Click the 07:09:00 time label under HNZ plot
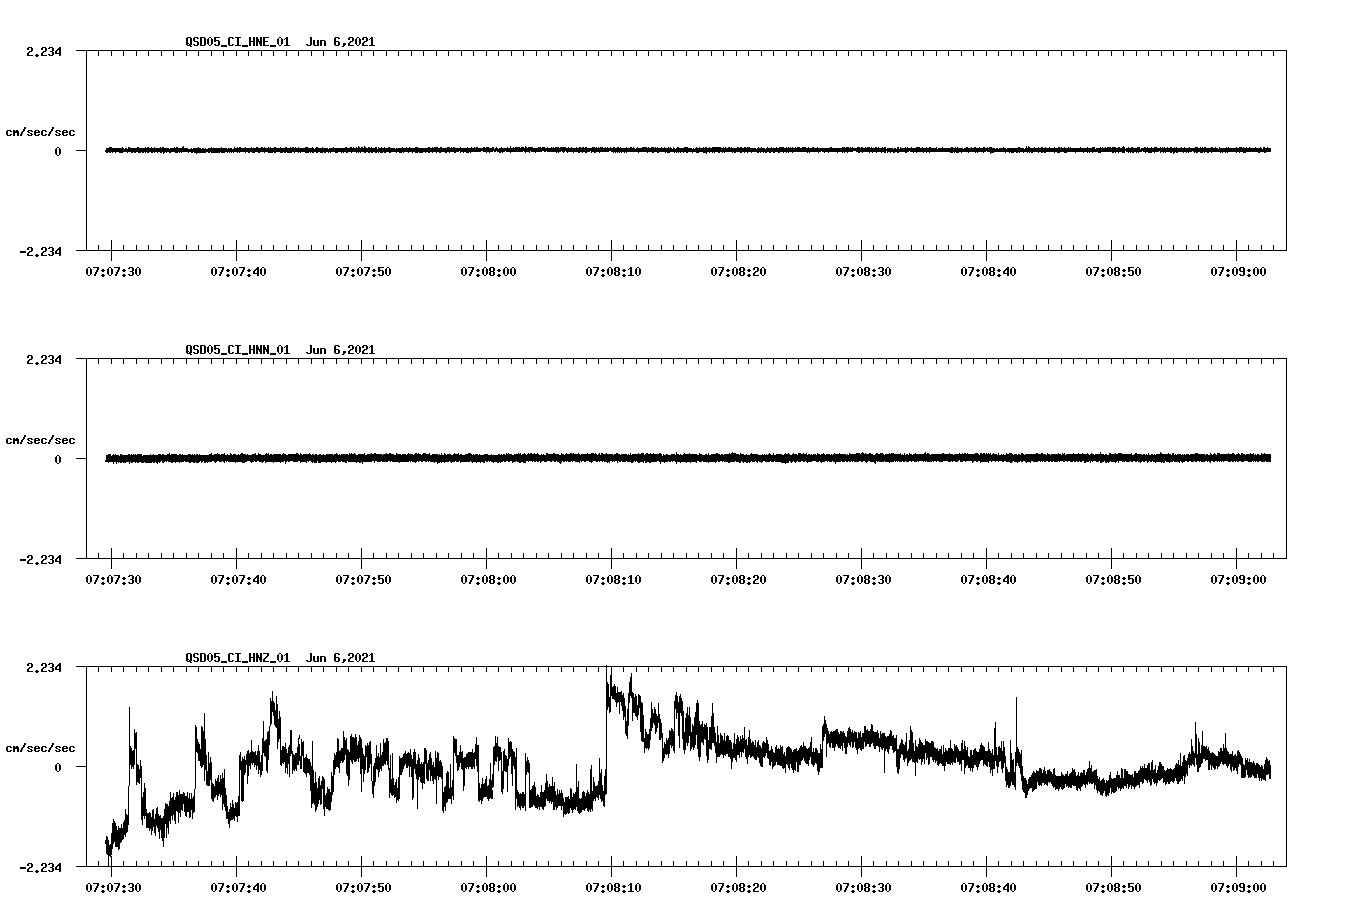The image size is (1358, 924). 1238,888
